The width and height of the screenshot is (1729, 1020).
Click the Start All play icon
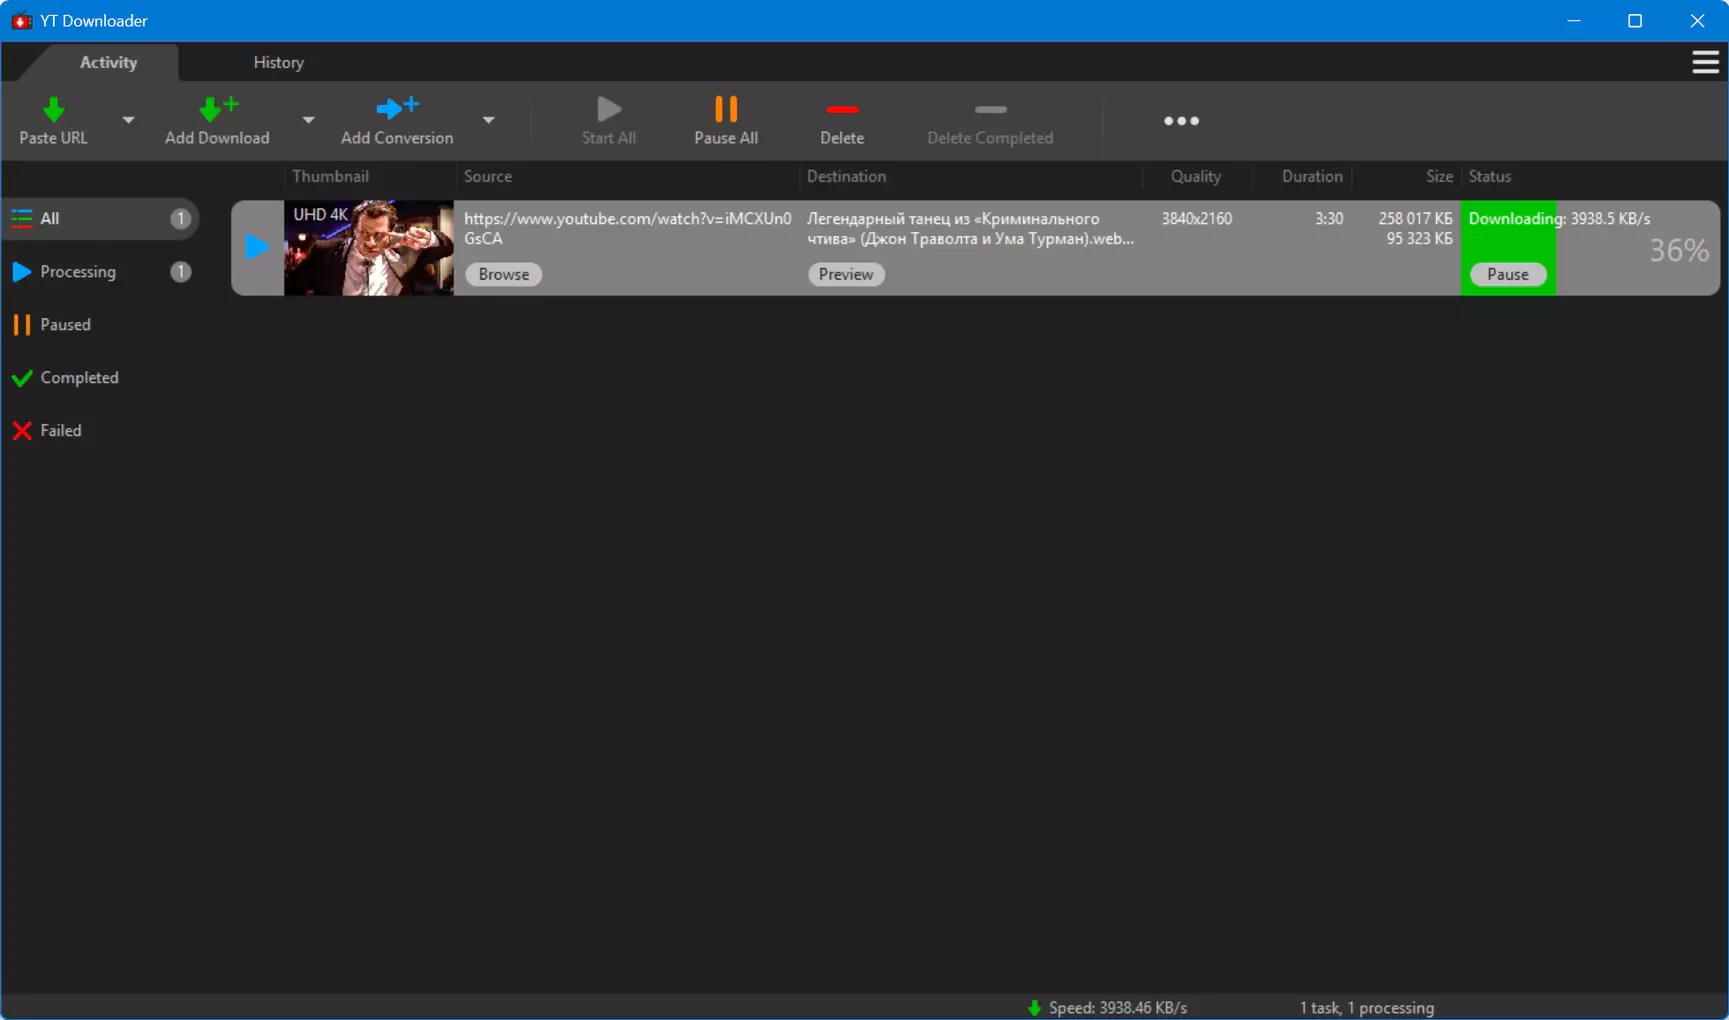(x=609, y=108)
